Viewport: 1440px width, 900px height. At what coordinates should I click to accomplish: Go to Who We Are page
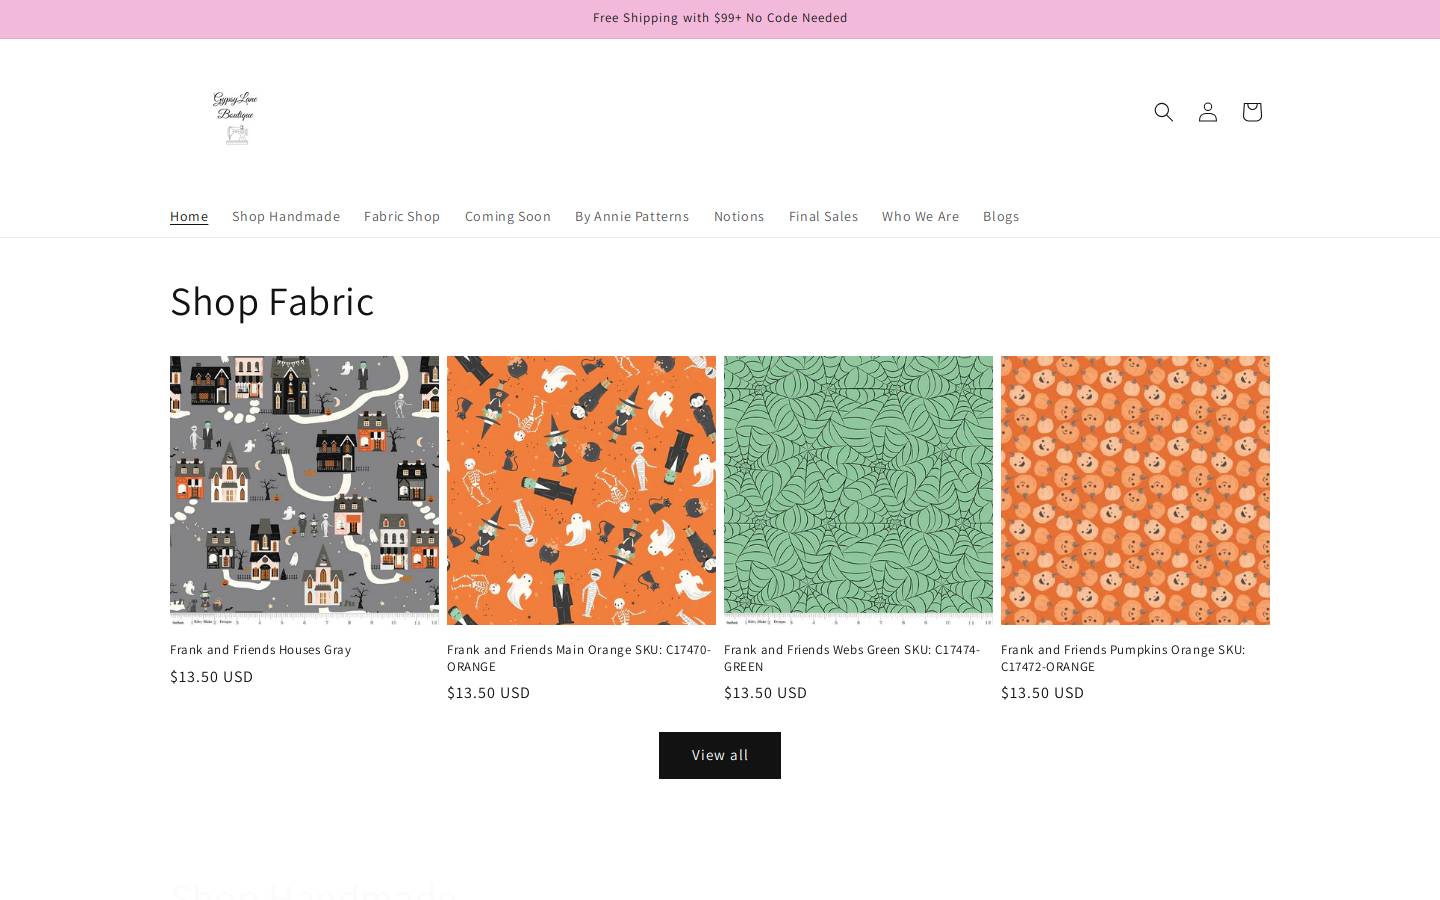coord(920,216)
